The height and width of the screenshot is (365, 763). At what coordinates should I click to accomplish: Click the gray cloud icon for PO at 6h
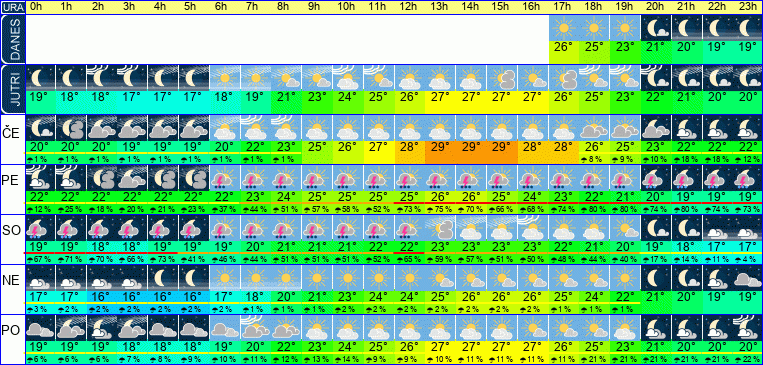click(x=225, y=328)
